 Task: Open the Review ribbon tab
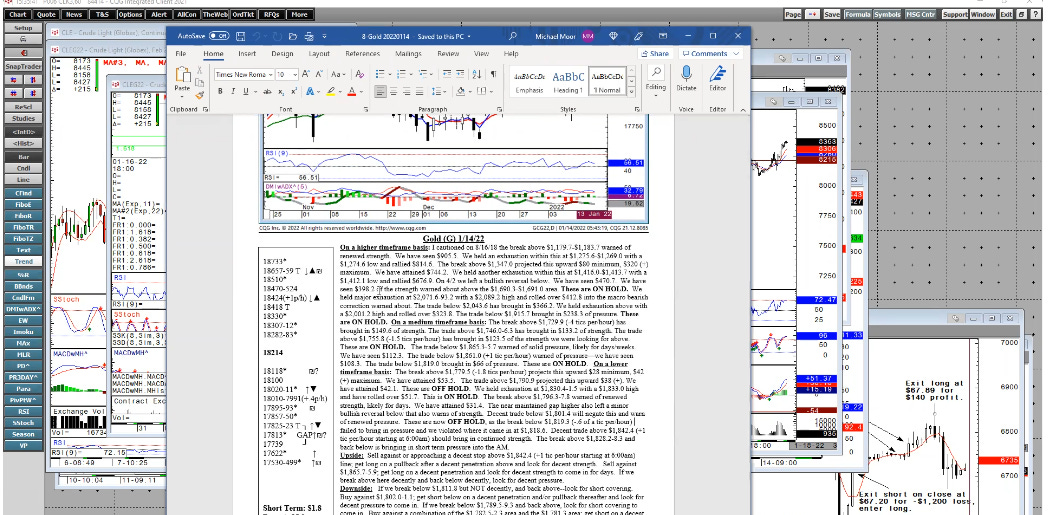click(448, 54)
